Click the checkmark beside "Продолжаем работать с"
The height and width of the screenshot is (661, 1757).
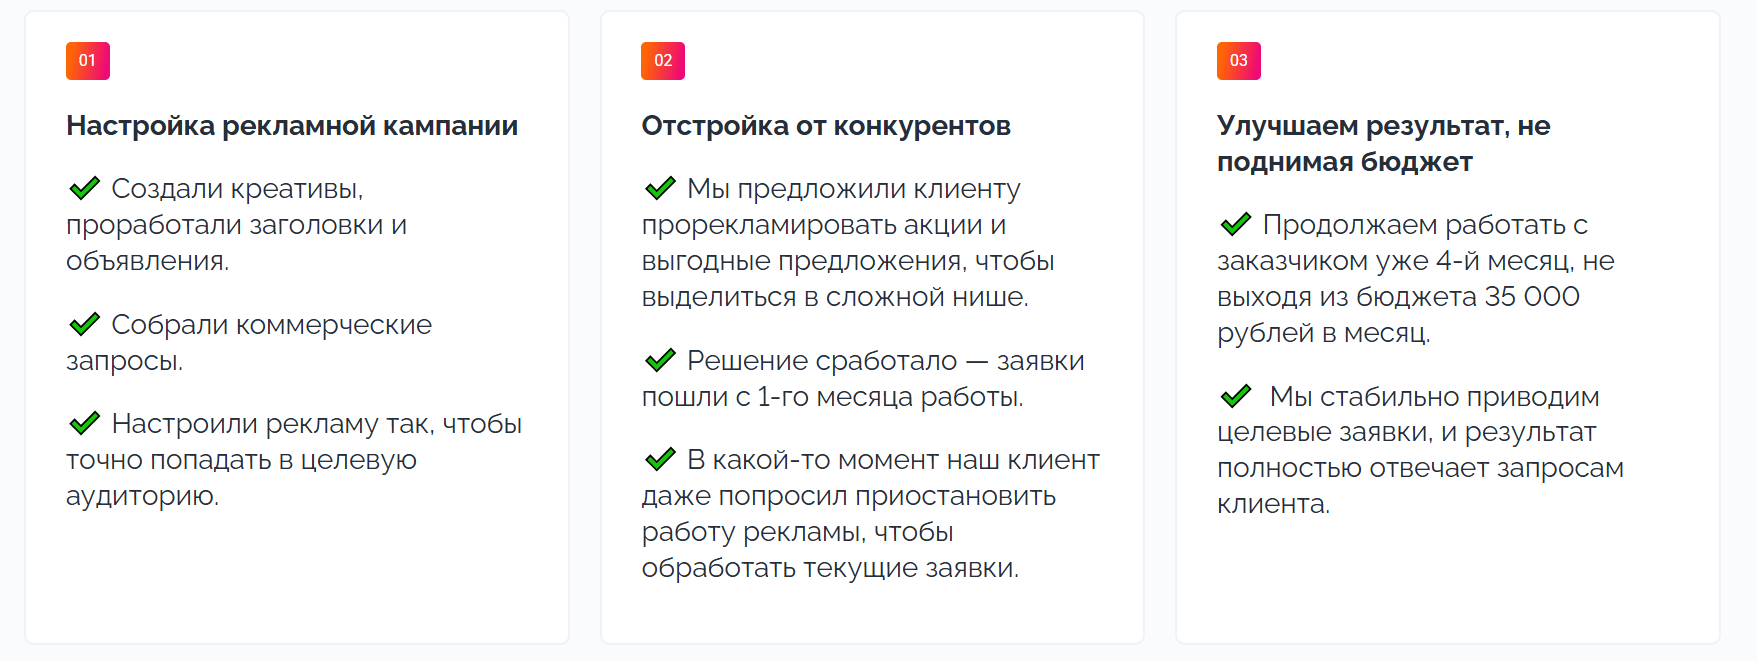pos(1236,224)
